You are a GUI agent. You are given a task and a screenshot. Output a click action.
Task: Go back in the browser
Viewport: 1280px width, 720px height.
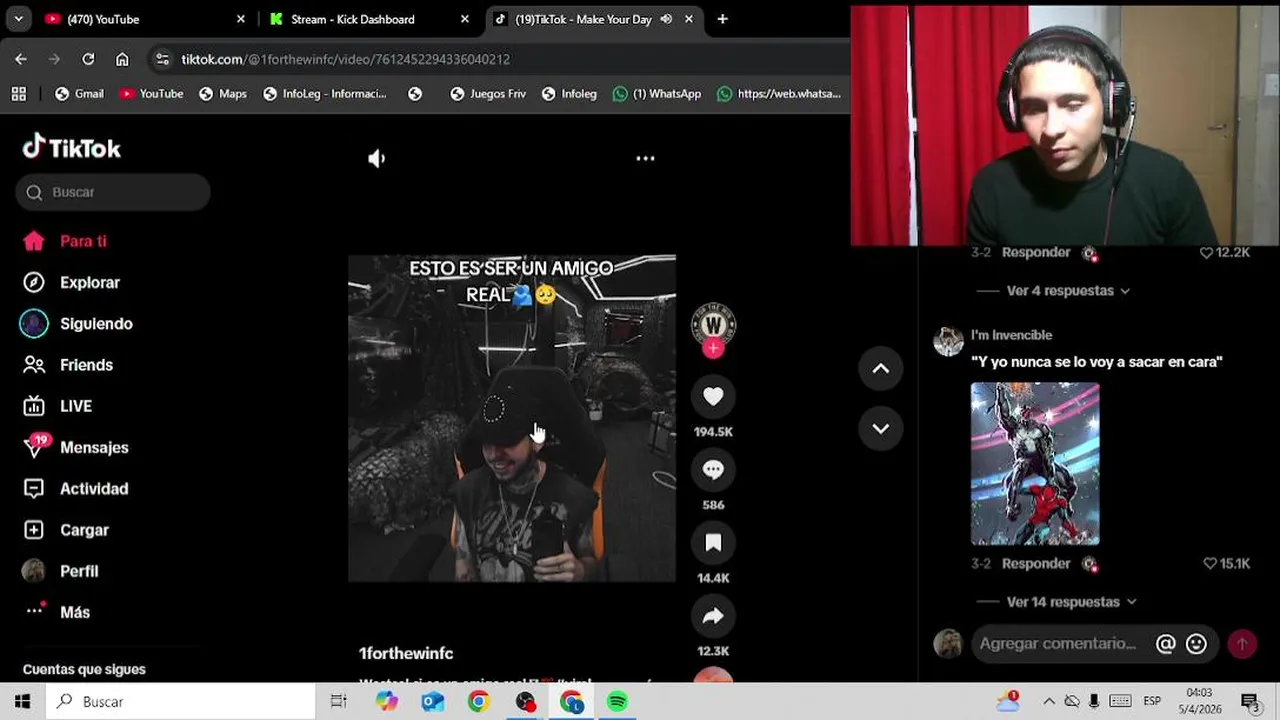tap(21, 59)
